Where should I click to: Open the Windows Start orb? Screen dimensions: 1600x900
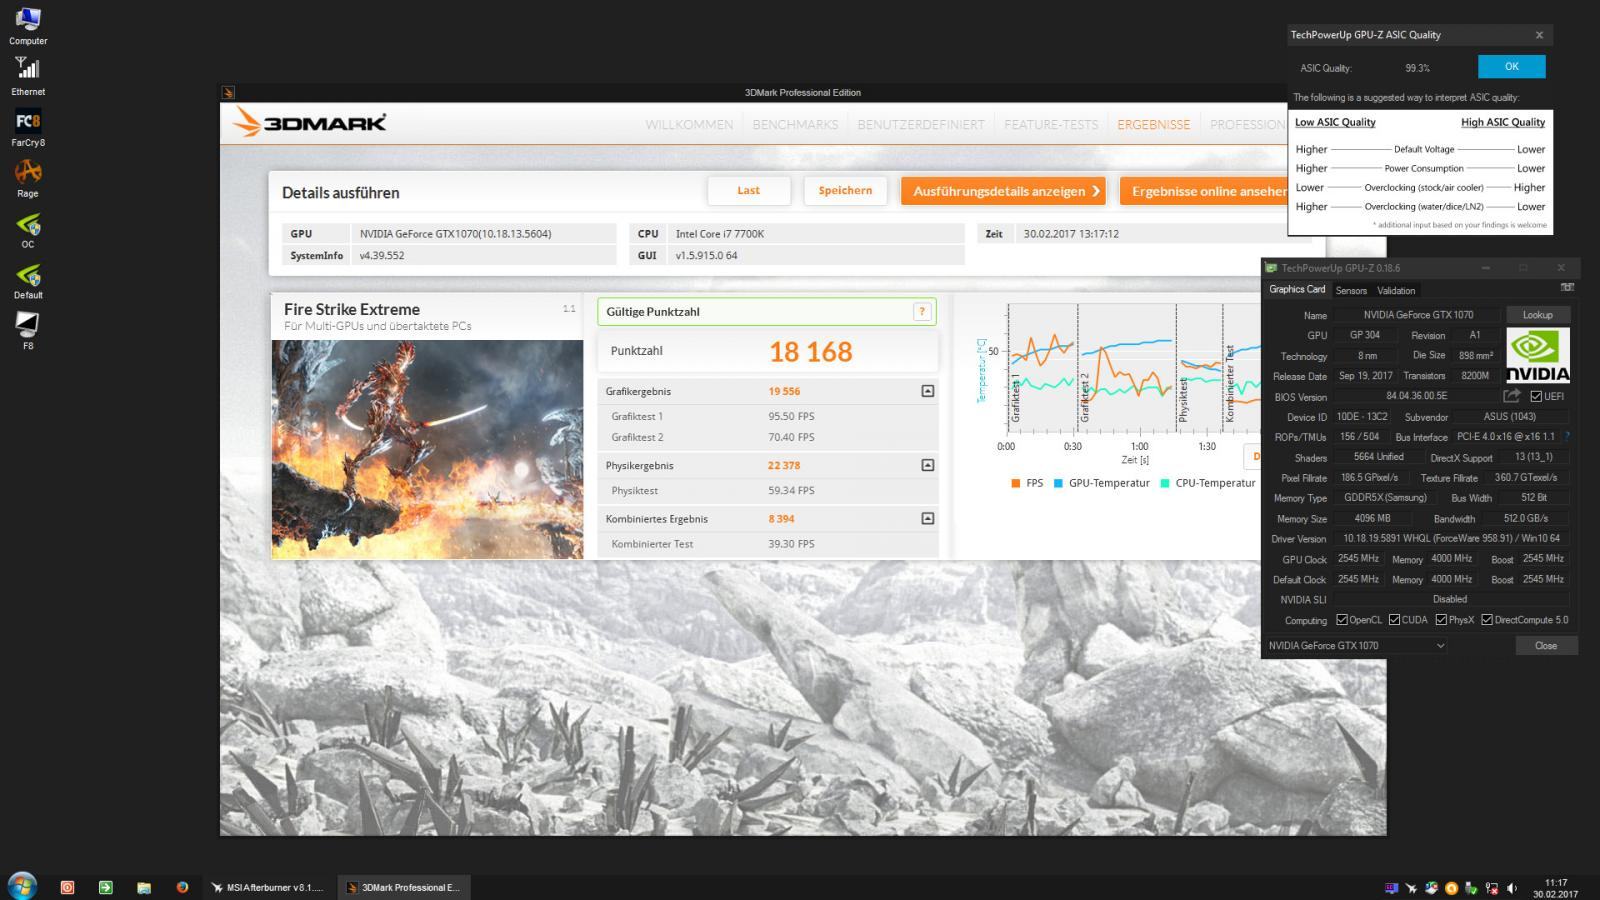click(x=22, y=886)
